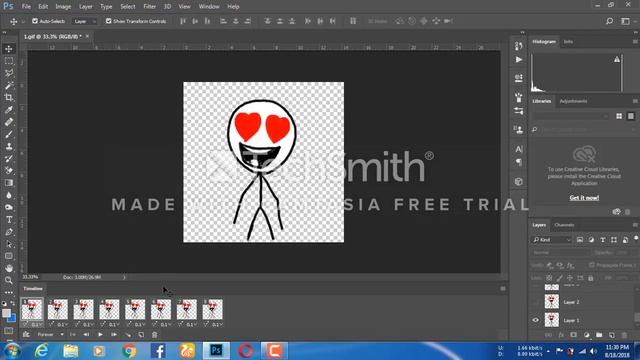
Task: Select the Gradient tool
Action: [x=9, y=183]
